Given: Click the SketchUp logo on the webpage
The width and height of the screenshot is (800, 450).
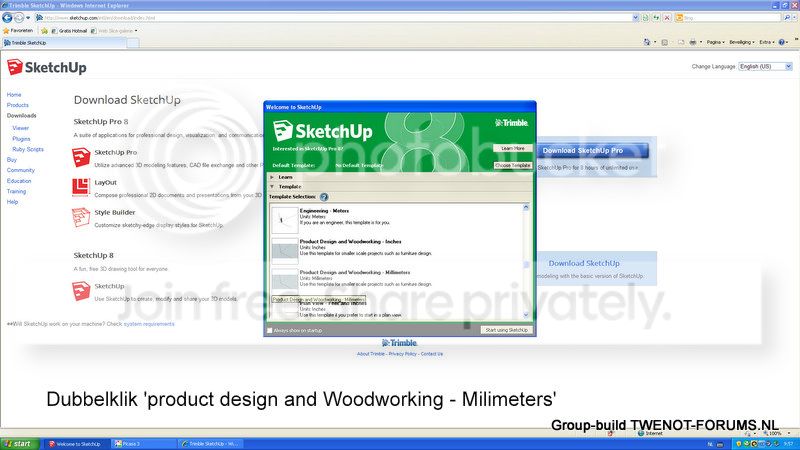Looking at the screenshot, I should (46, 67).
